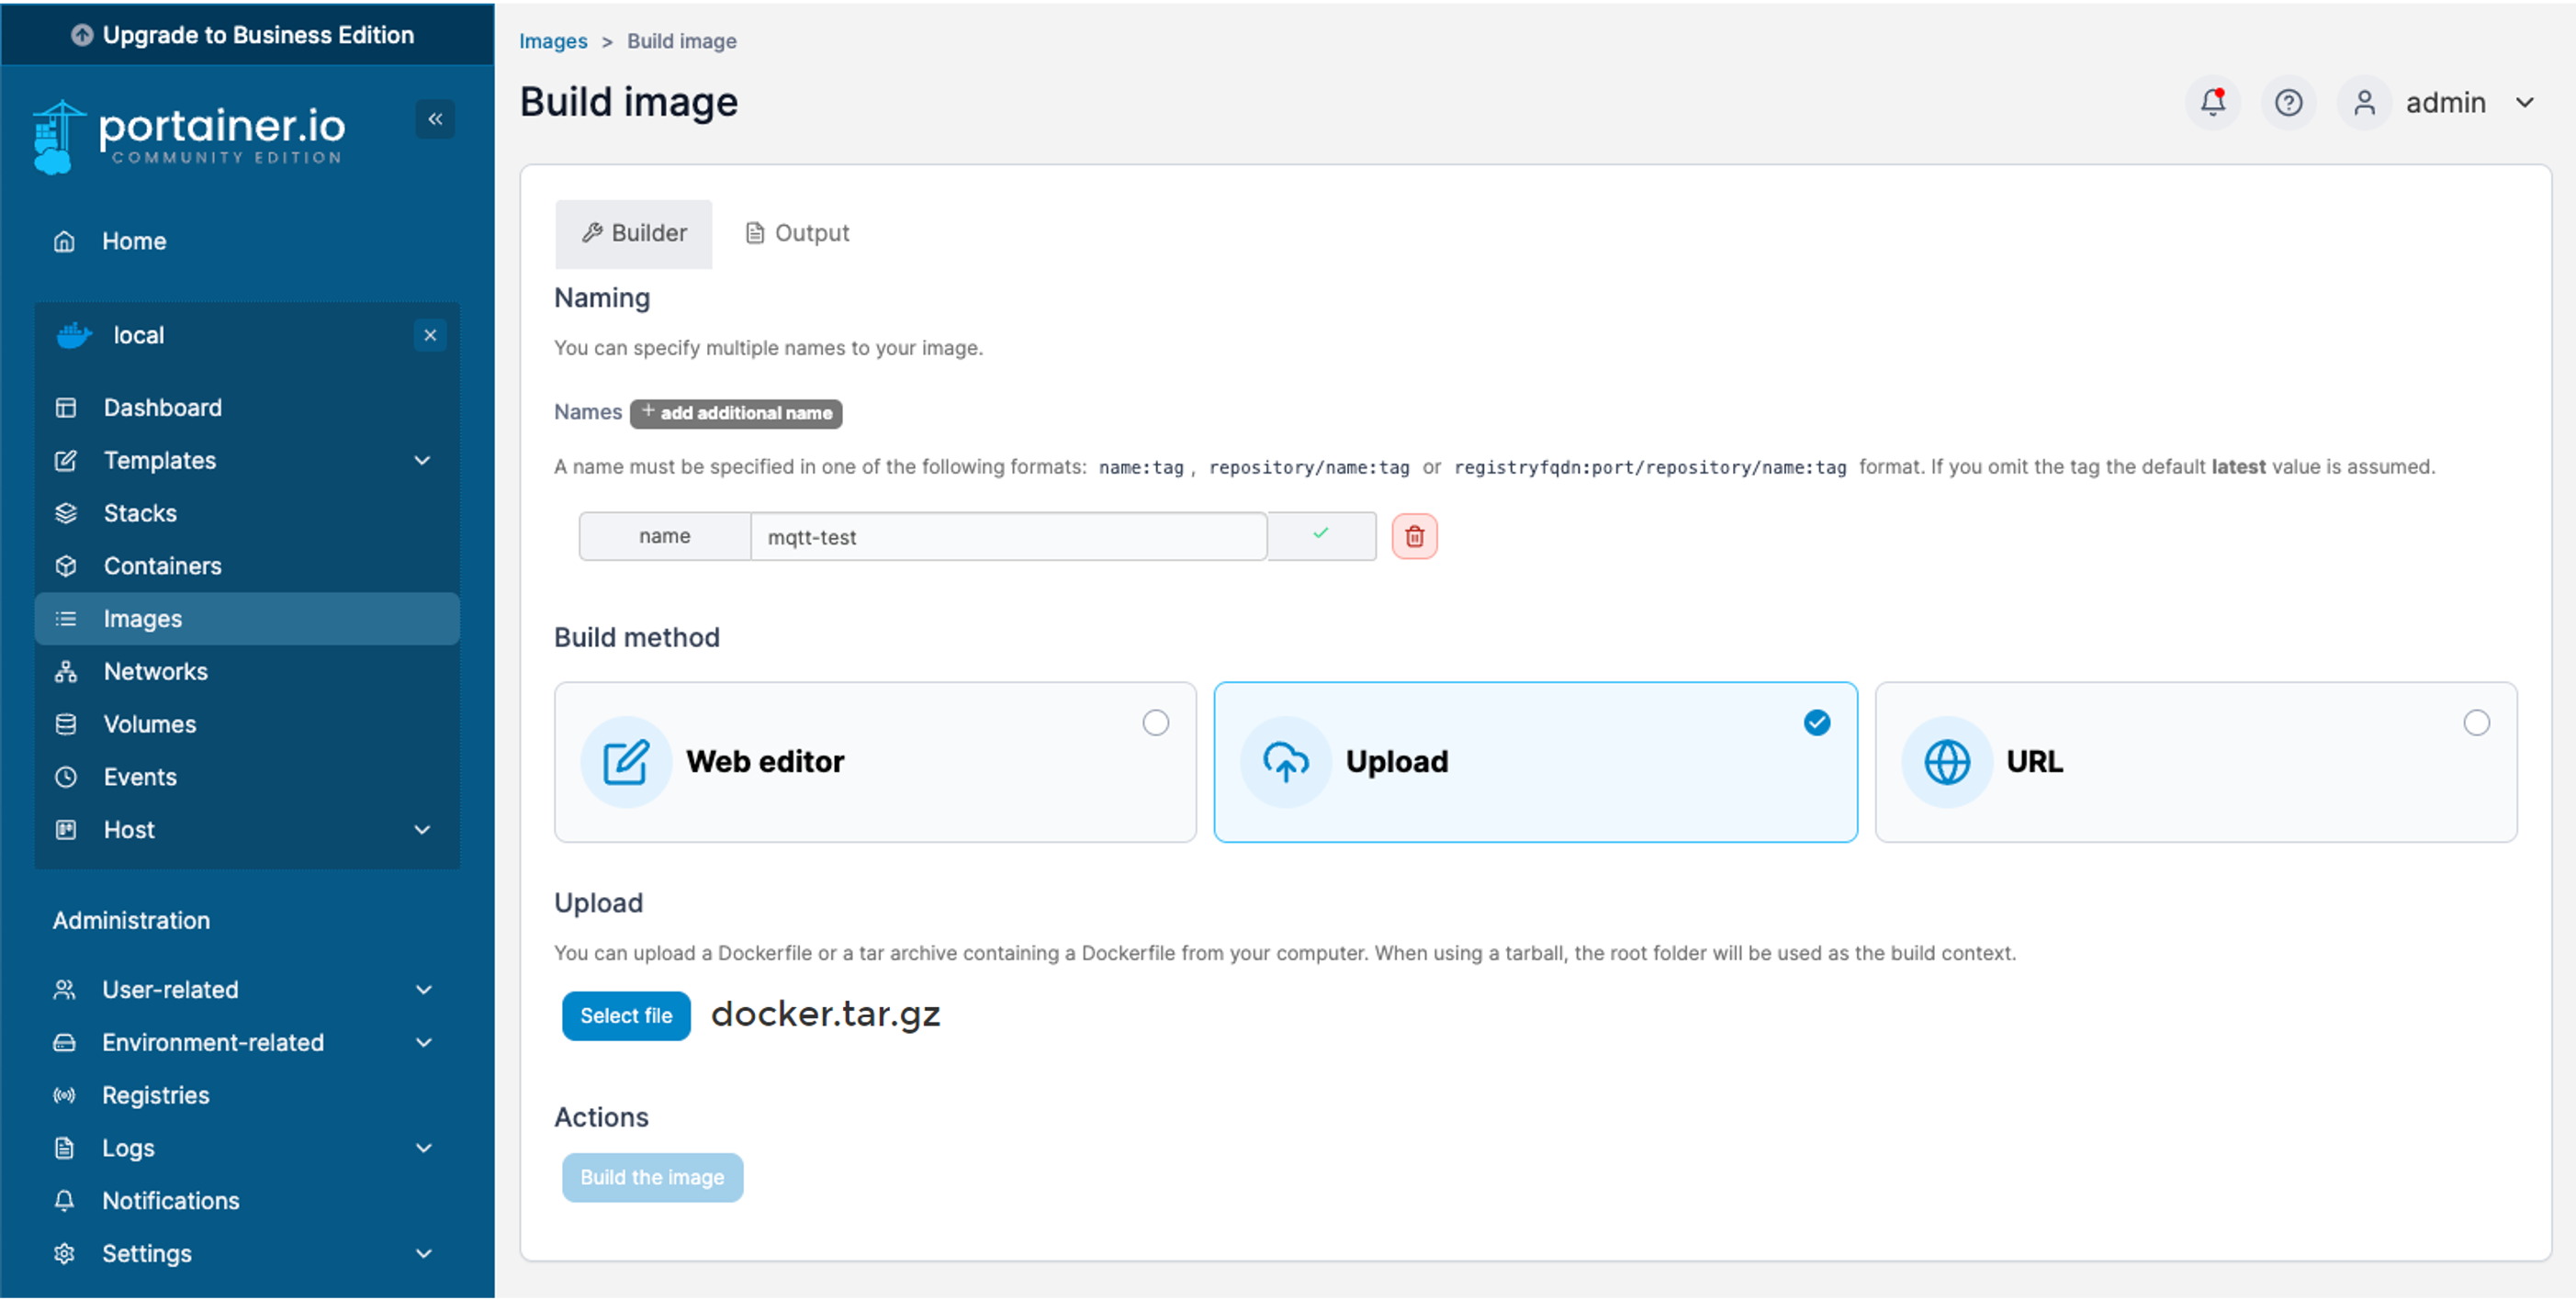Click the Networks sidebar icon
Image resolution: width=2576 pixels, height=1300 pixels.
click(x=68, y=671)
